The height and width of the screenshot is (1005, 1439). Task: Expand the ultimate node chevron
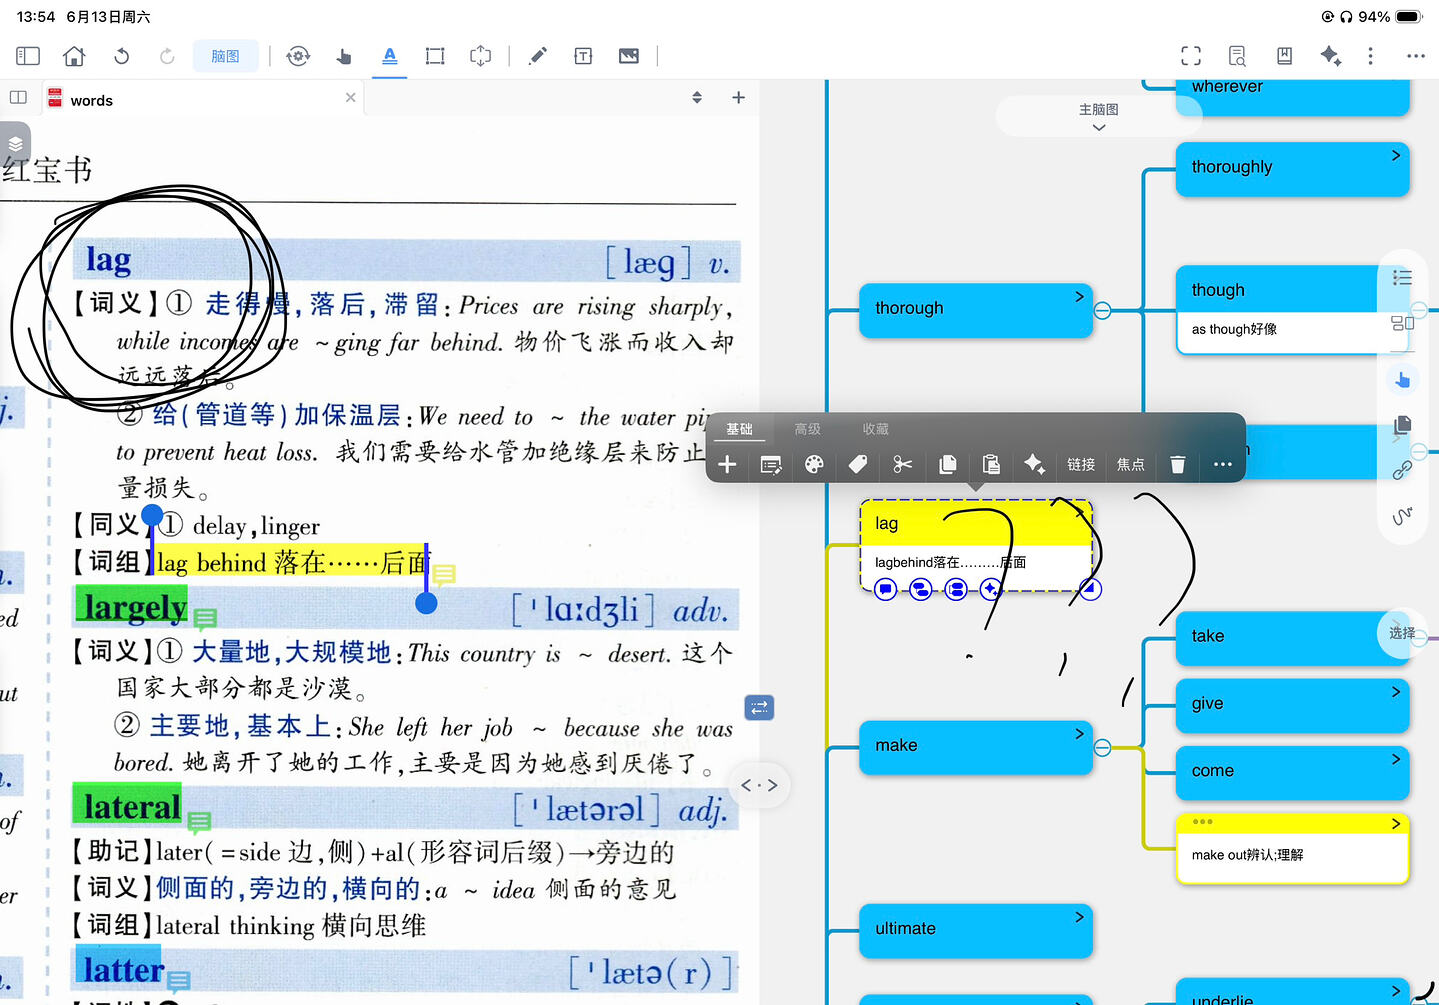(1079, 916)
